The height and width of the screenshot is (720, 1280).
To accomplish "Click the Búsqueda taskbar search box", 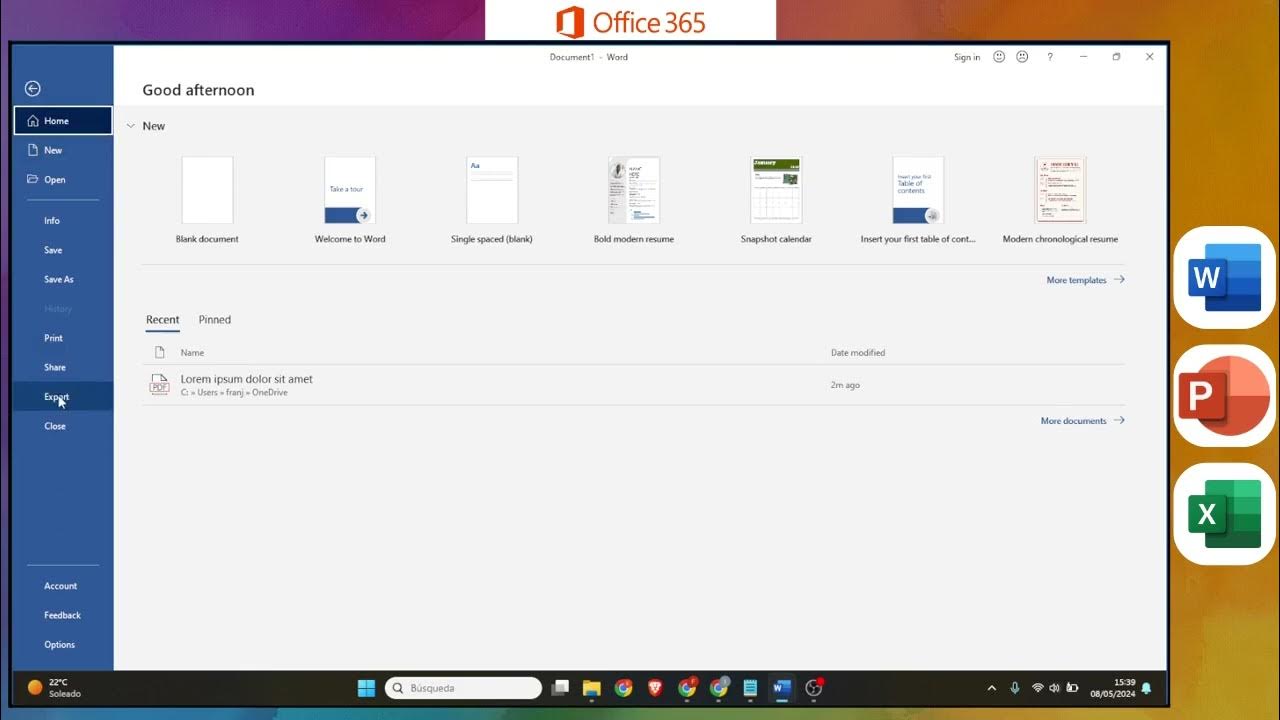I will point(463,688).
